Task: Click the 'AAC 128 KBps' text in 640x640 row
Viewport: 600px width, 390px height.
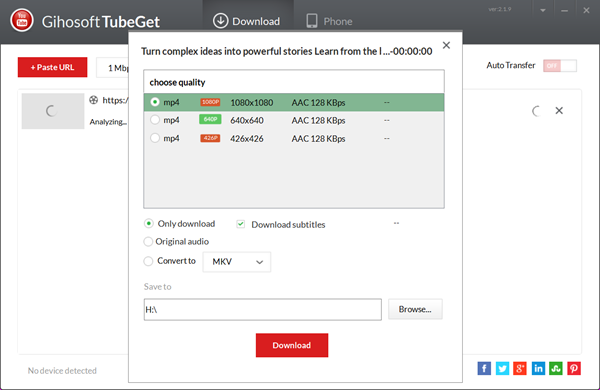Action: click(318, 121)
